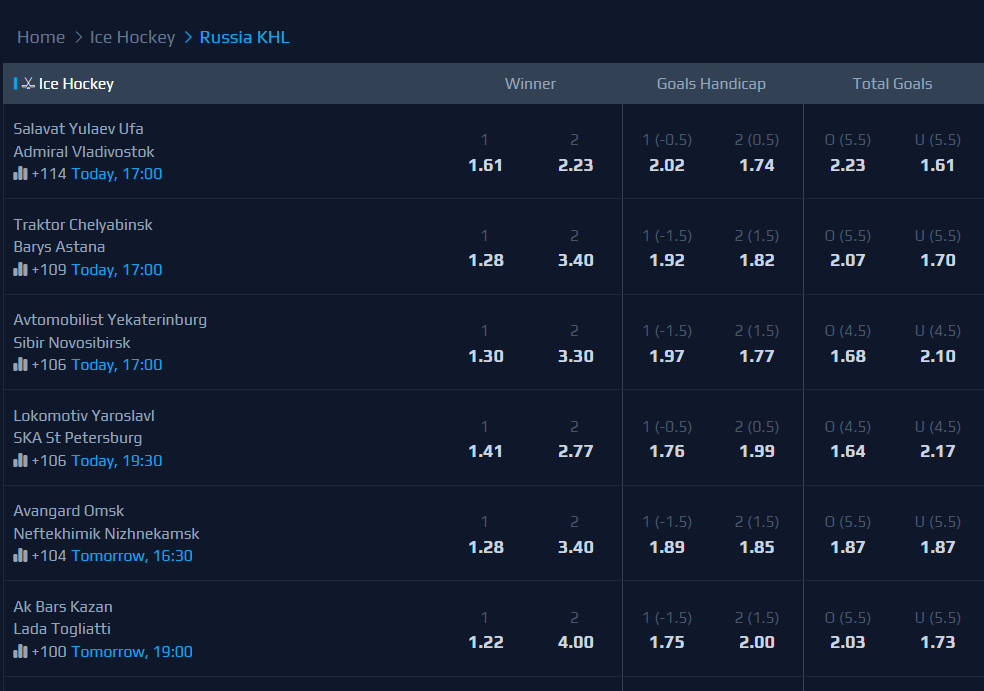Open statistics for Traktor Chelyabinsk match

[18, 269]
